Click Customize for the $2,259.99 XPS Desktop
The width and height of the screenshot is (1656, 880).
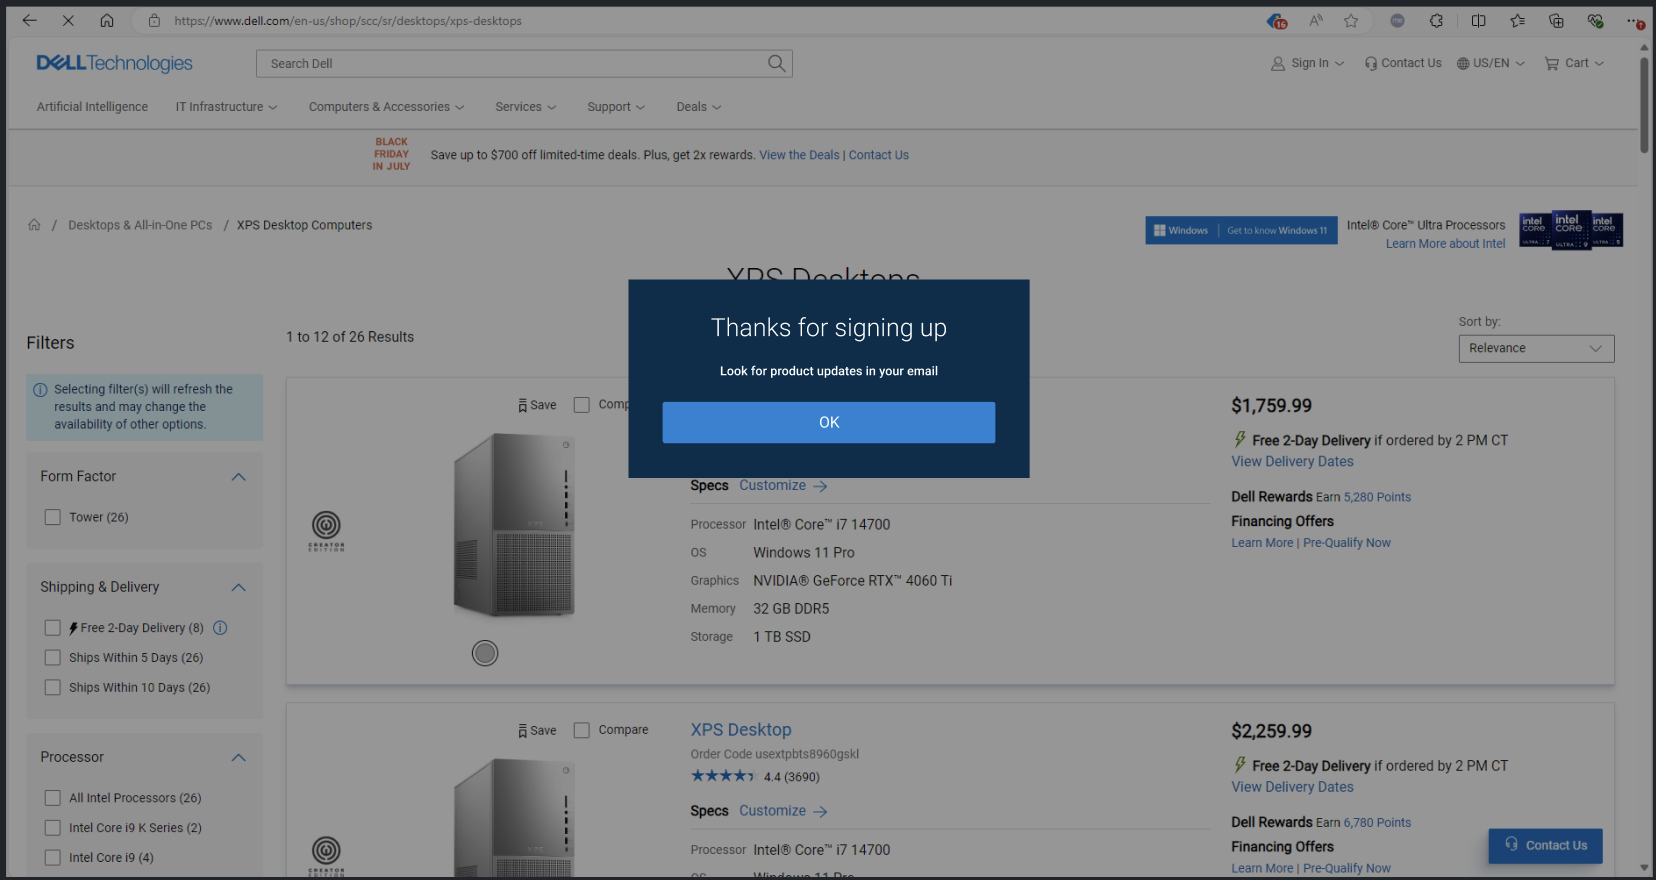click(x=783, y=811)
